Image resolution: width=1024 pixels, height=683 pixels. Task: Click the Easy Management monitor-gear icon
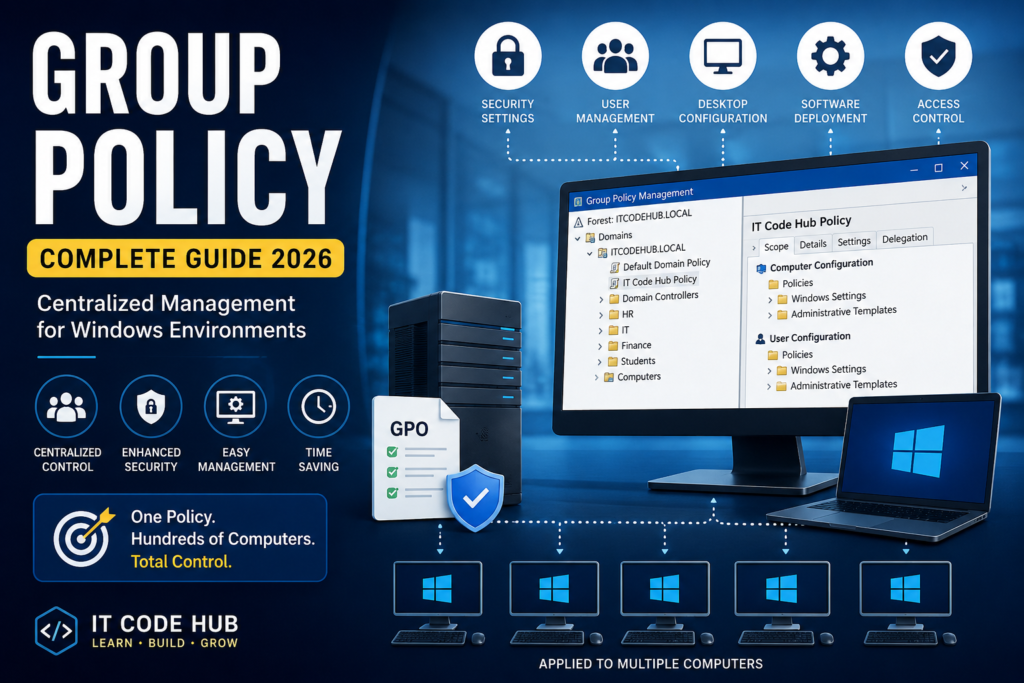(x=235, y=406)
